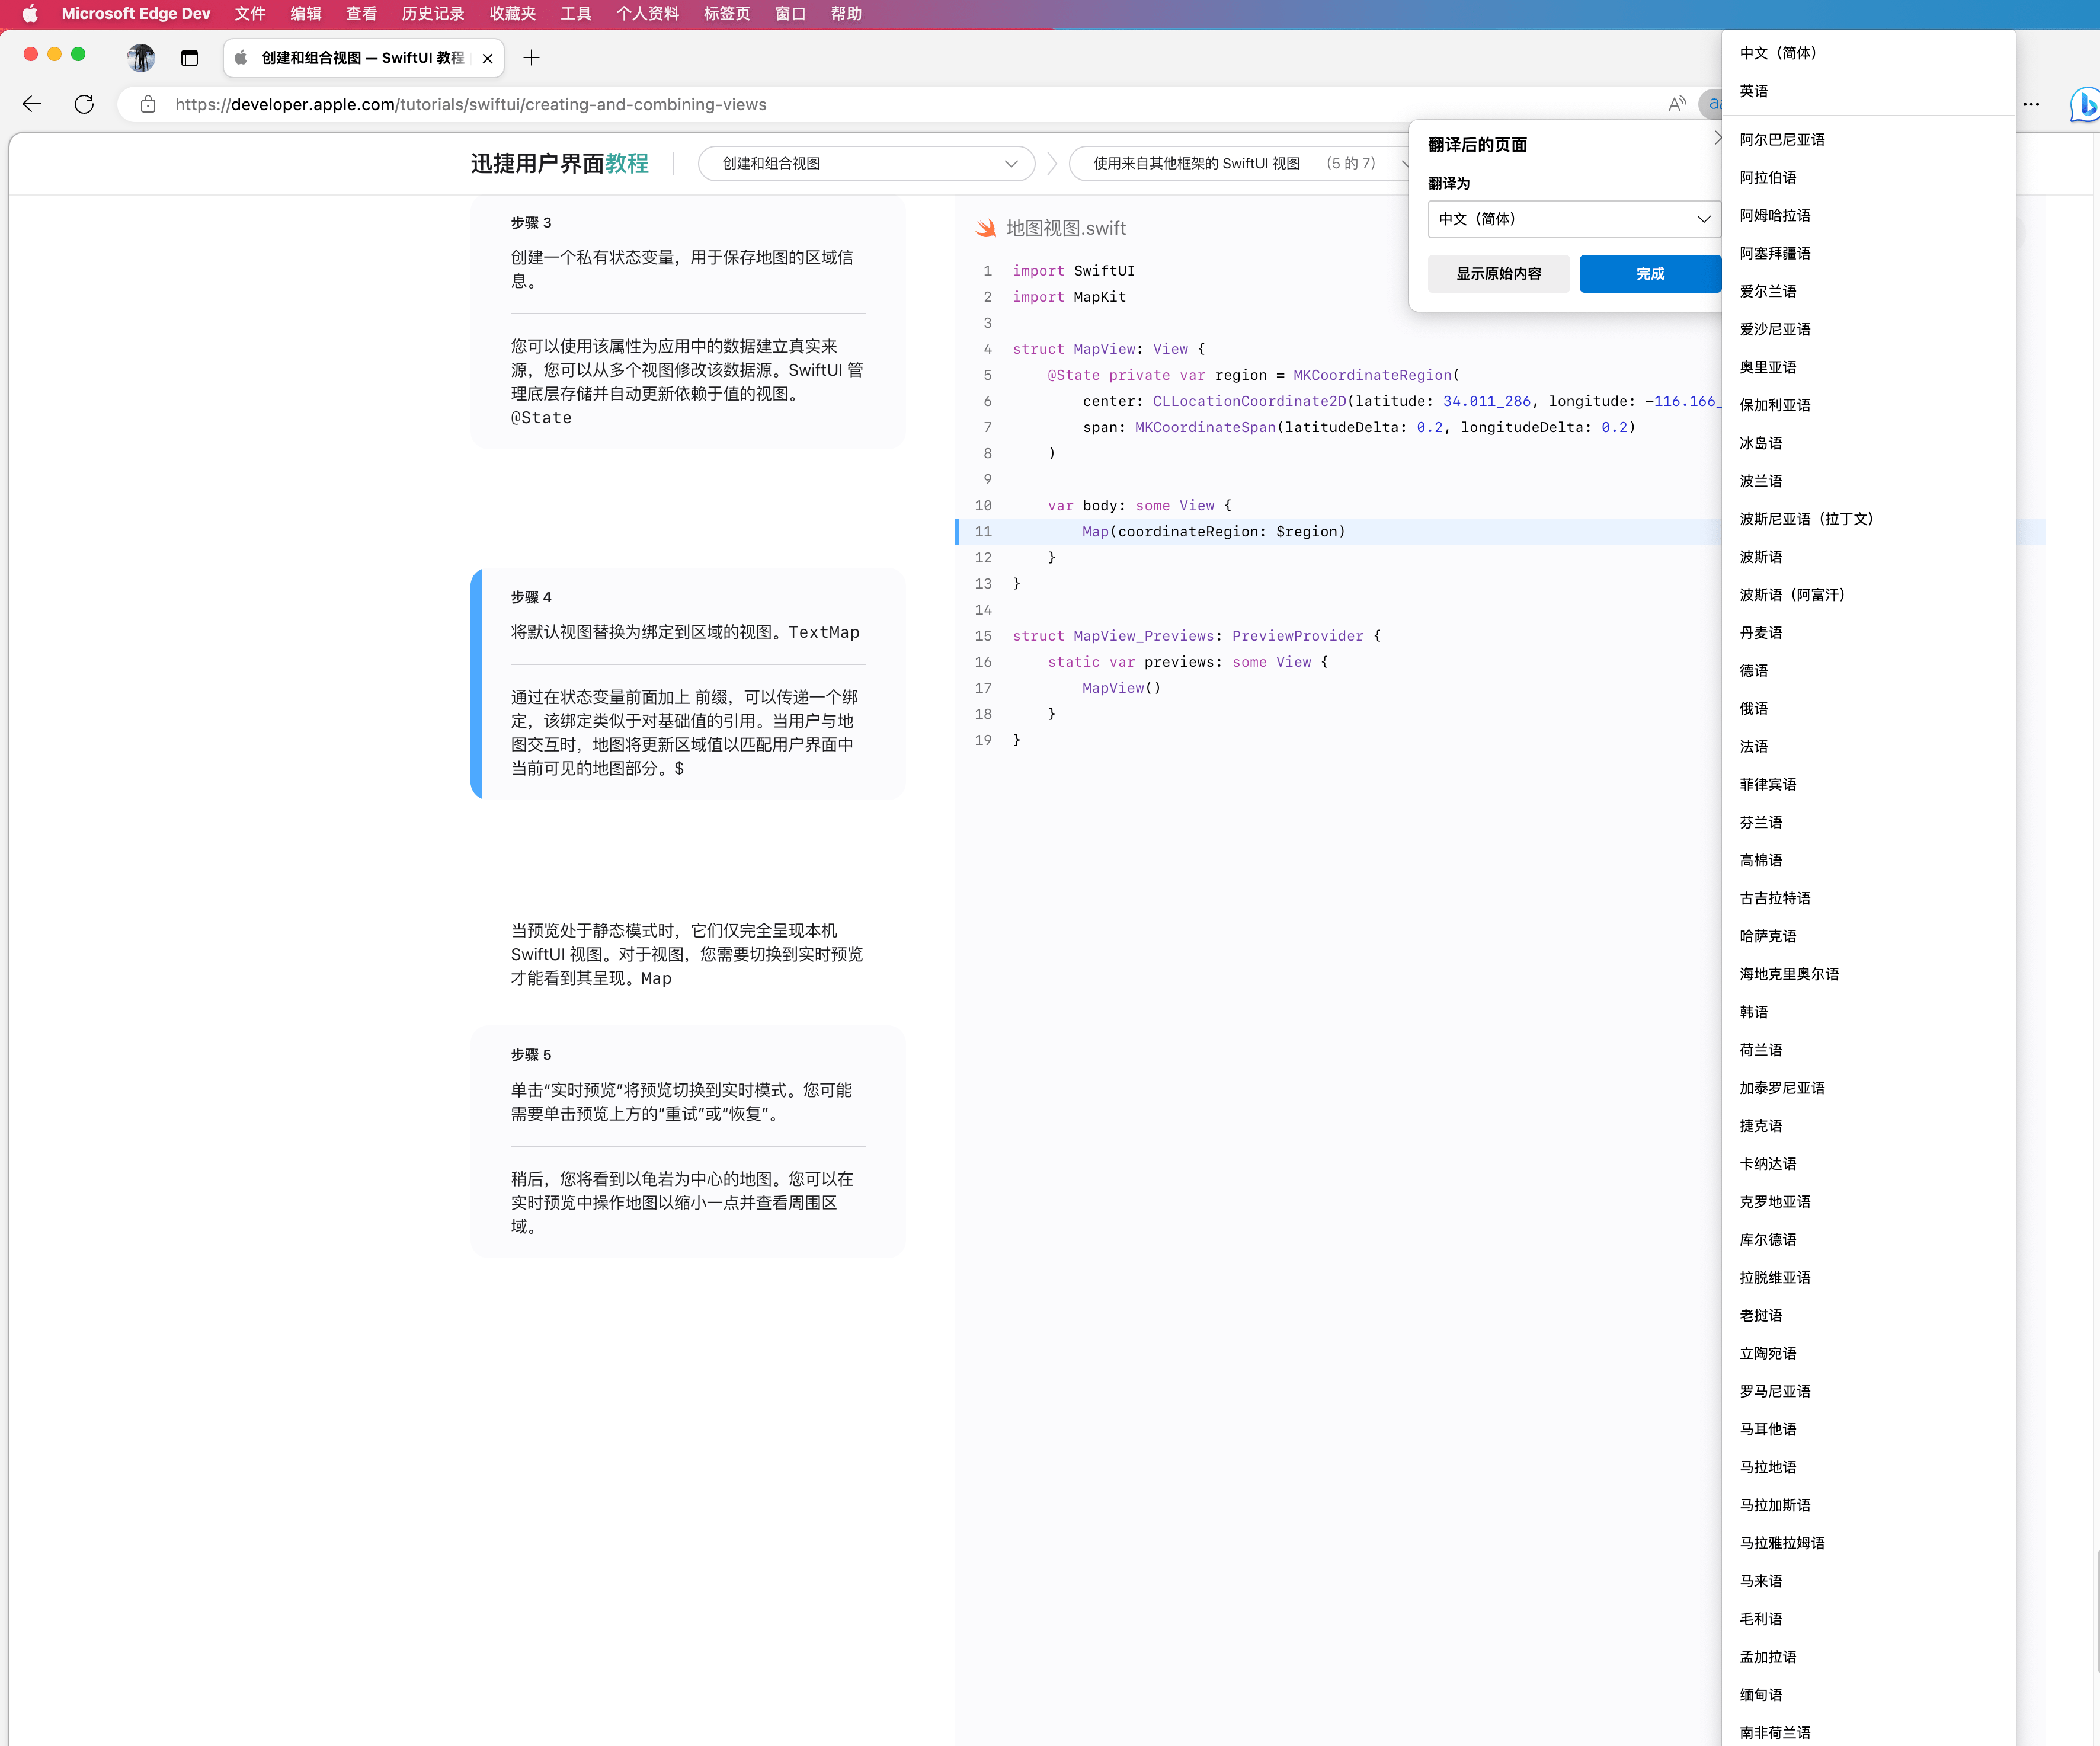View site information lock icon
The image size is (2100, 1746).
148,104
